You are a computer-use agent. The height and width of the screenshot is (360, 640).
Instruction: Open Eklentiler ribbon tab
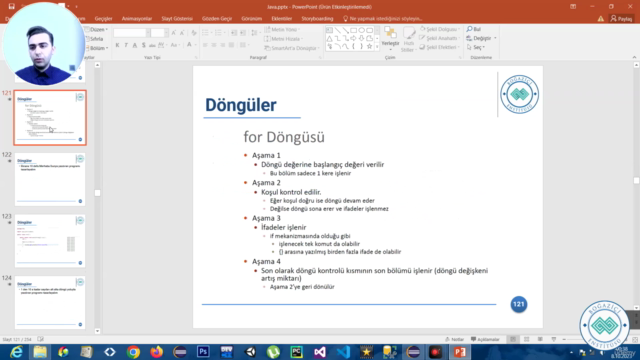282,19
